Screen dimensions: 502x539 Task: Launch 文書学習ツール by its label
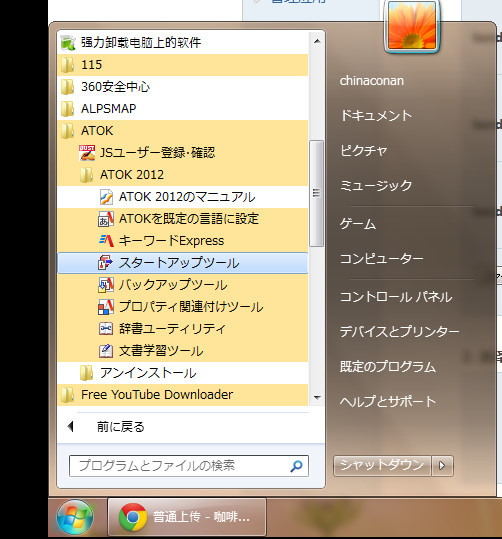tap(161, 351)
